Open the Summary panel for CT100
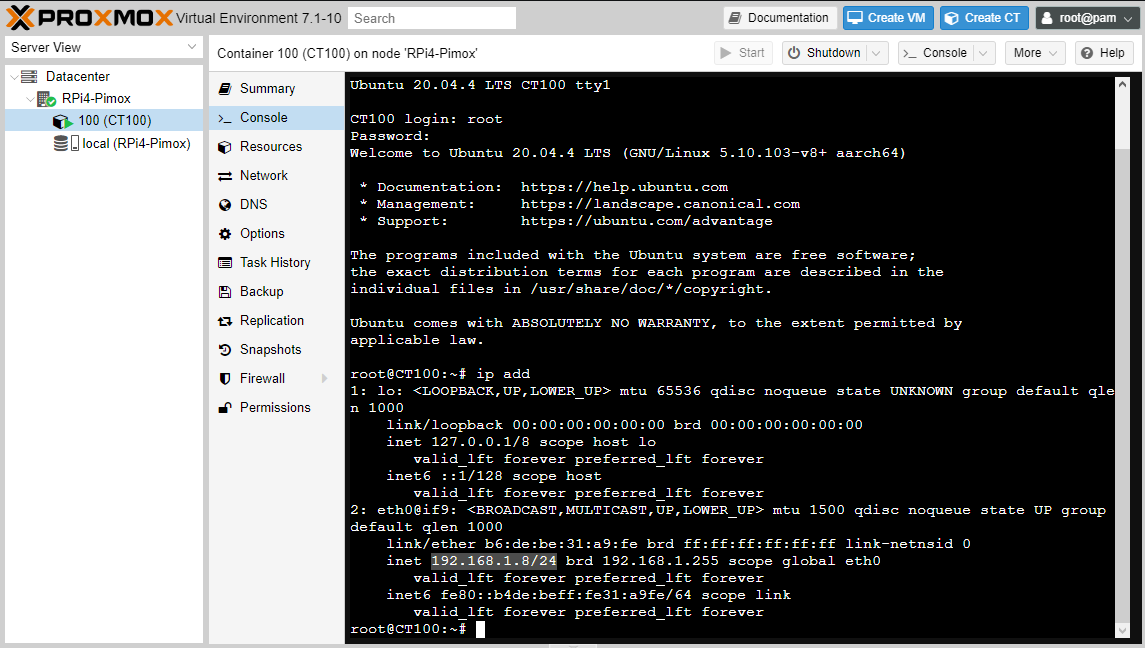Image resolution: width=1145 pixels, height=648 pixels. click(265, 88)
